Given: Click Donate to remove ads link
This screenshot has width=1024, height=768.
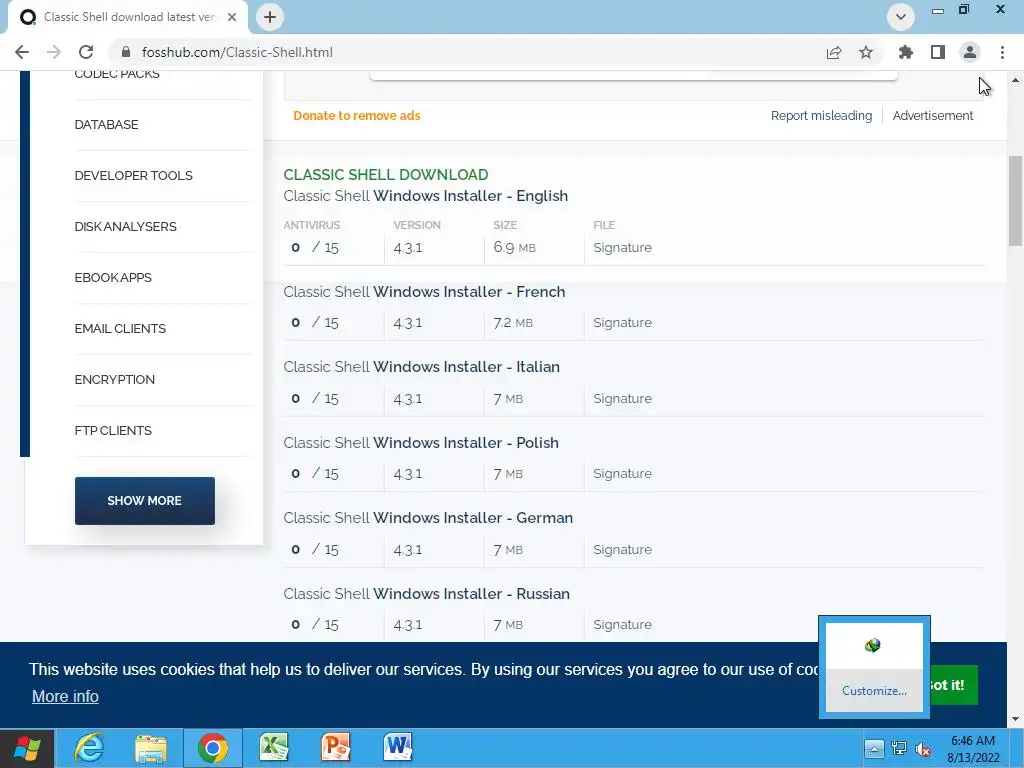Looking at the screenshot, I should click(357, 116).
